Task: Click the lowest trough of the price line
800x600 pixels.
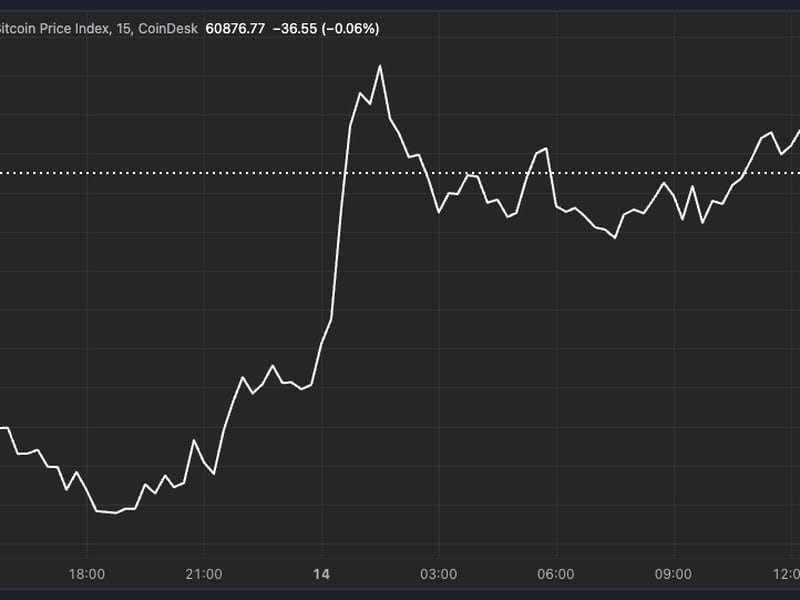Action: point(116,513)
